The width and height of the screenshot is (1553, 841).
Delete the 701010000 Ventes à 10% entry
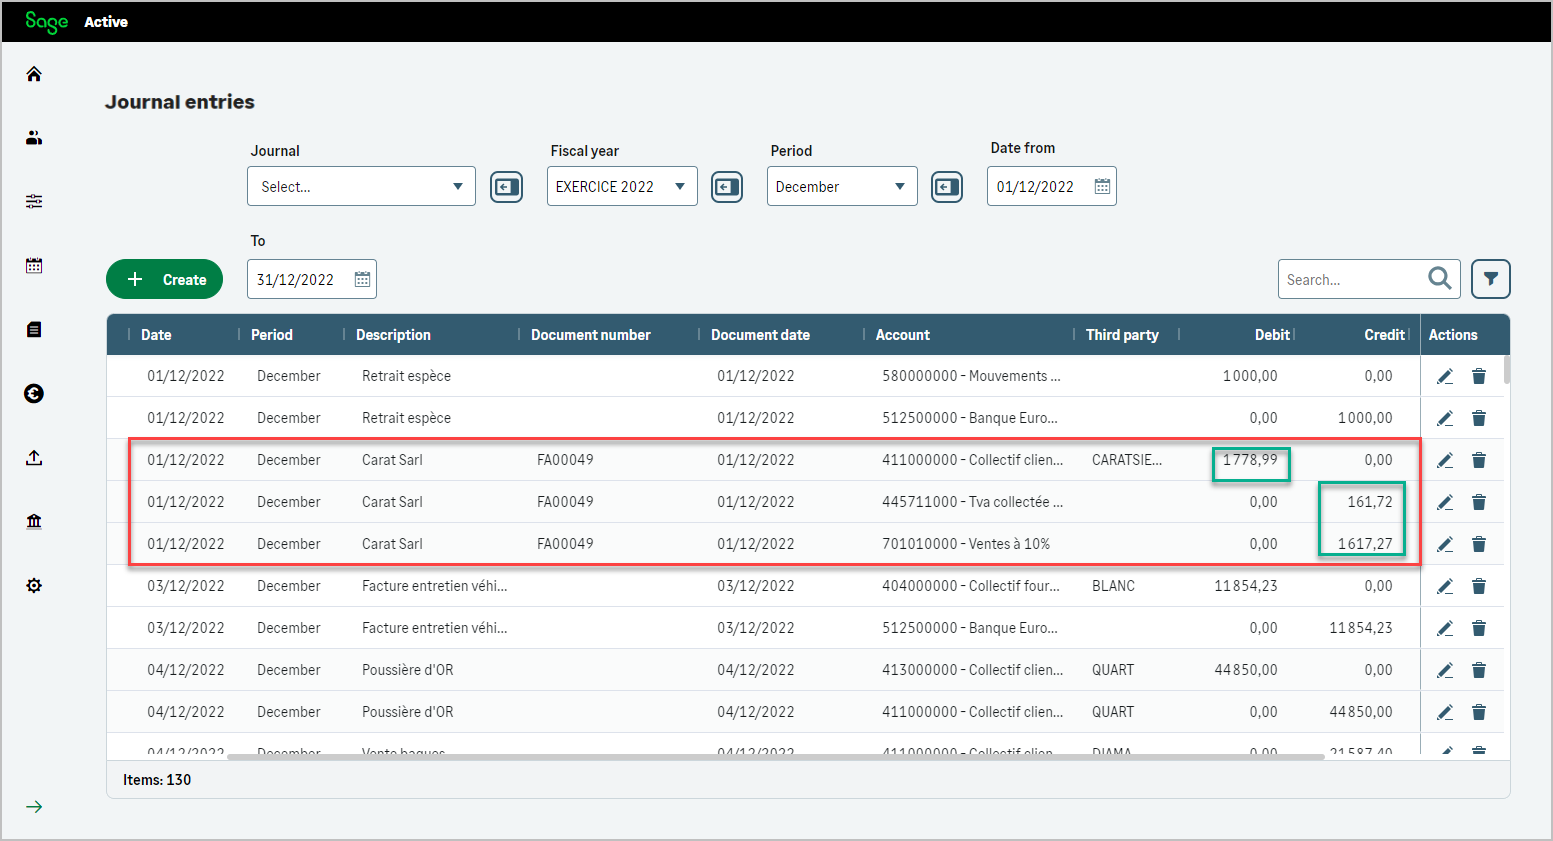(x=1479, y=544)
